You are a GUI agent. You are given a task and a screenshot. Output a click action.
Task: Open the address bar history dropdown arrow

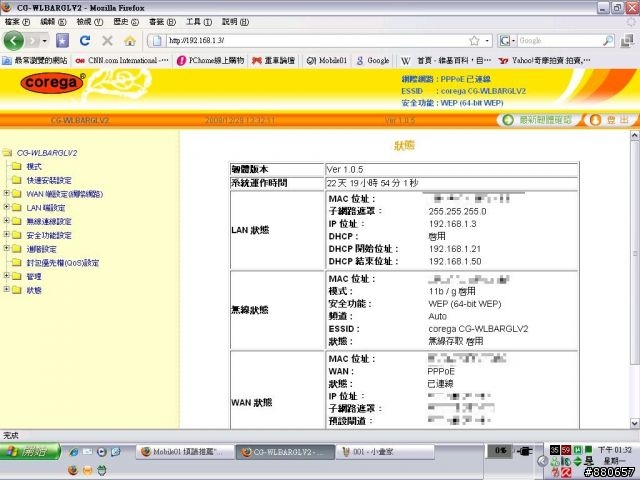487,40
